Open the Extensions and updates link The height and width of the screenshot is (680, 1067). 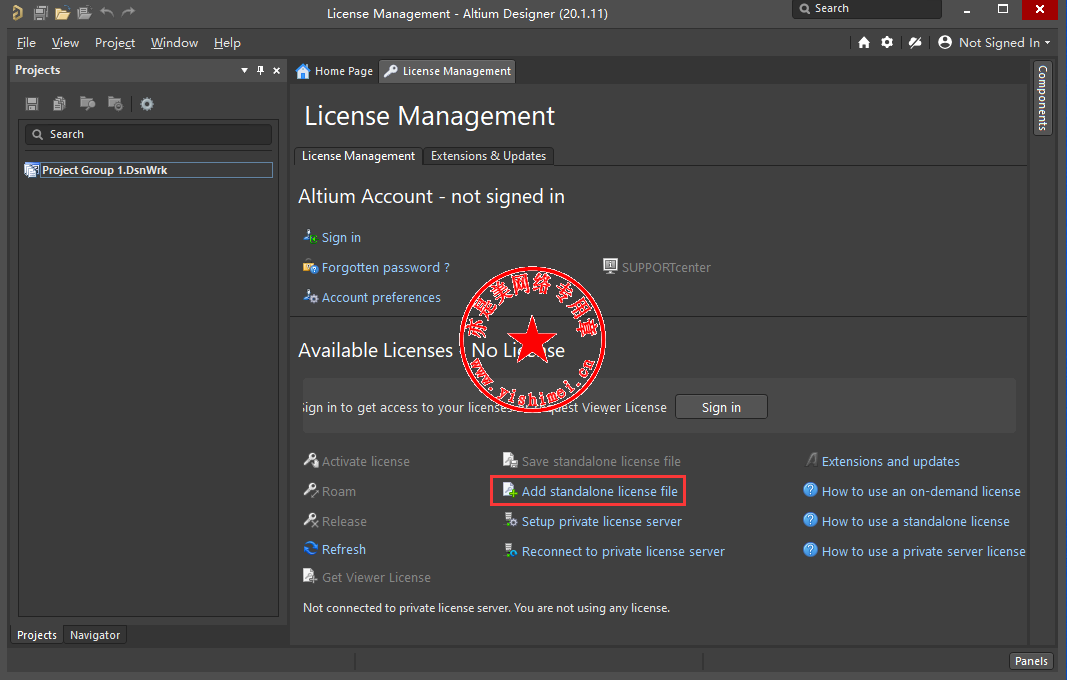[x=891, y=462]
